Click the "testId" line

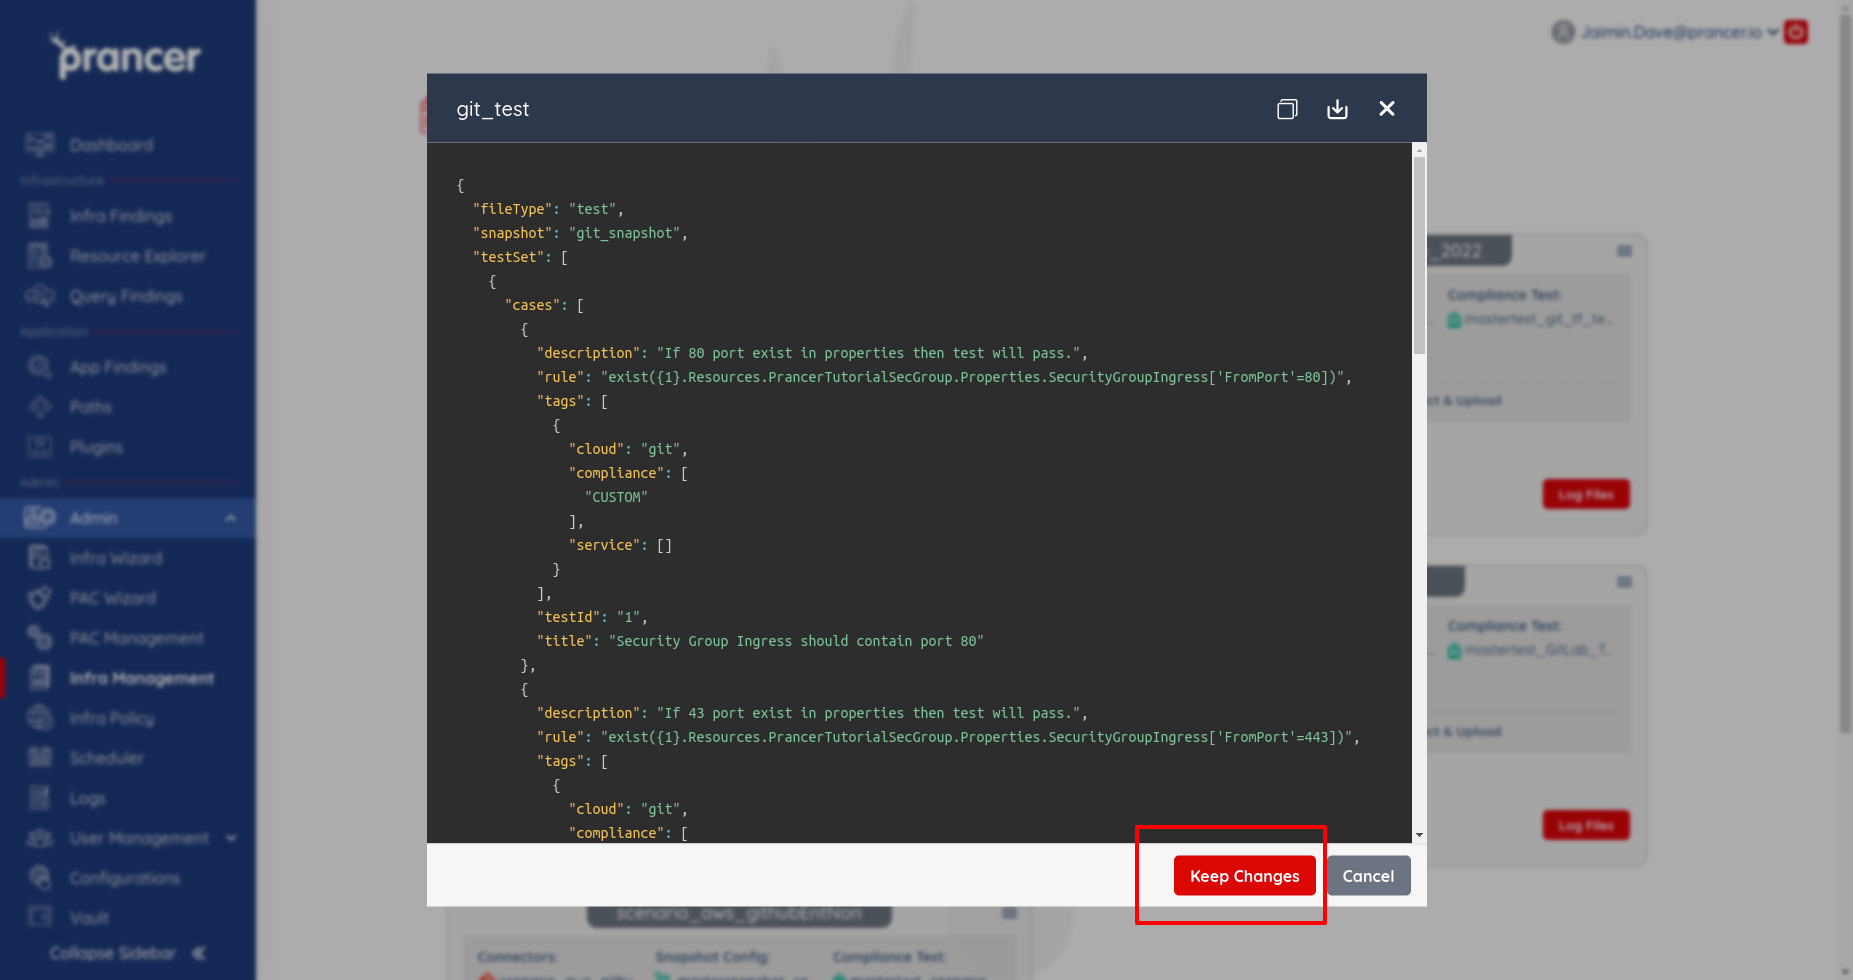[x=592, y=617]
